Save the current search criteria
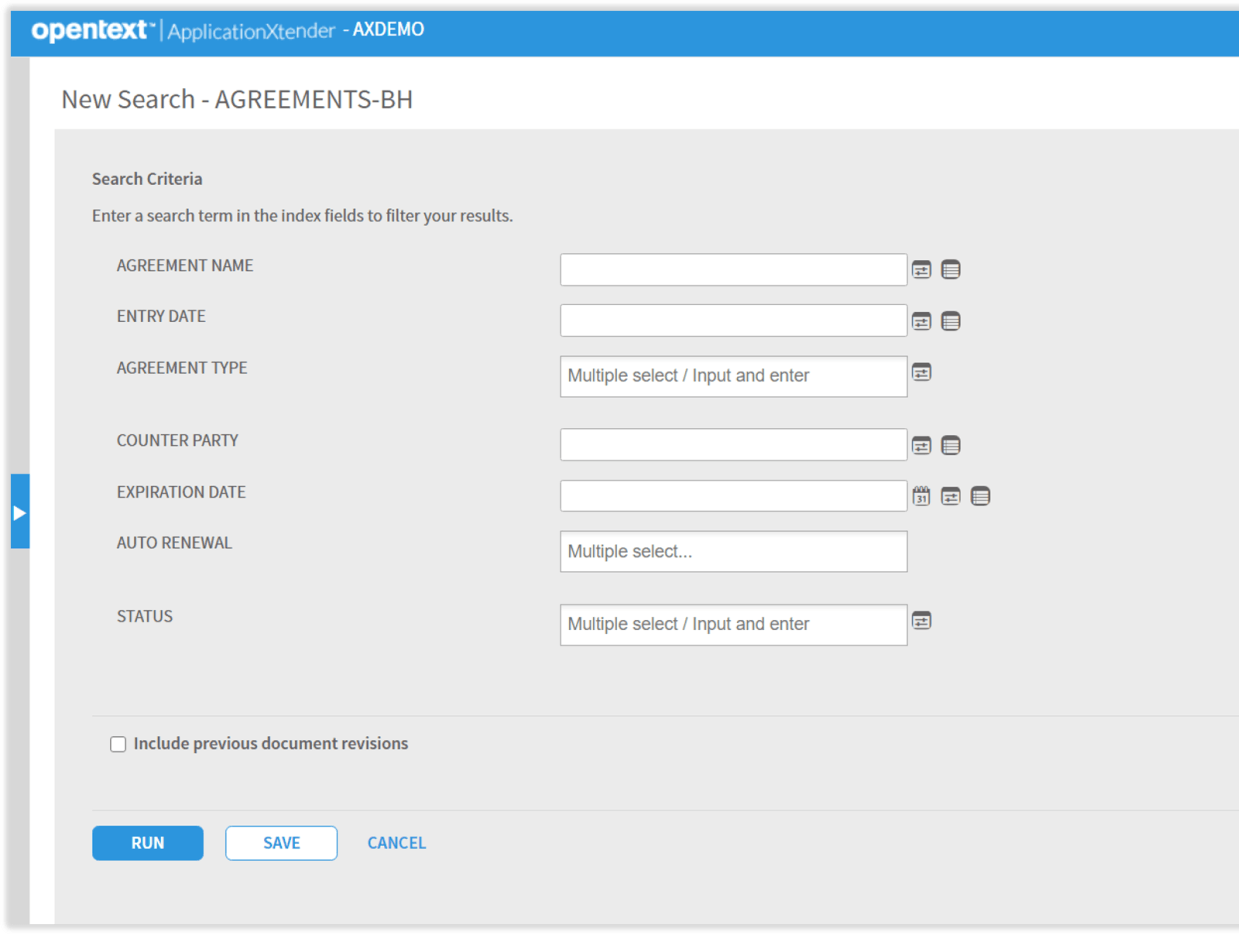Screen dimensions: 1239x935 tap(281, 843)
